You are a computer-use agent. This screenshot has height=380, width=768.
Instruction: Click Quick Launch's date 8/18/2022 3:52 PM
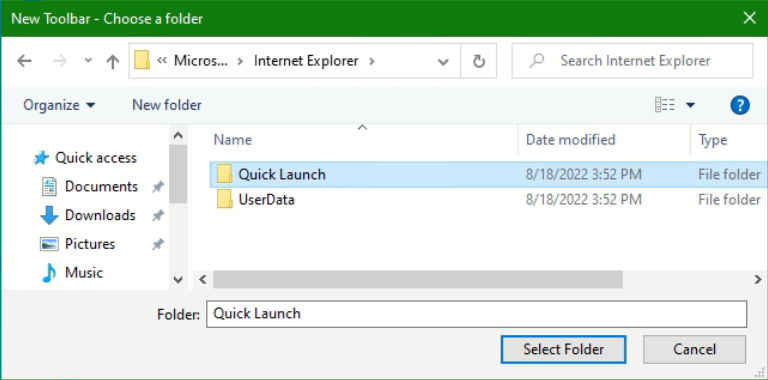click(583, 174)
